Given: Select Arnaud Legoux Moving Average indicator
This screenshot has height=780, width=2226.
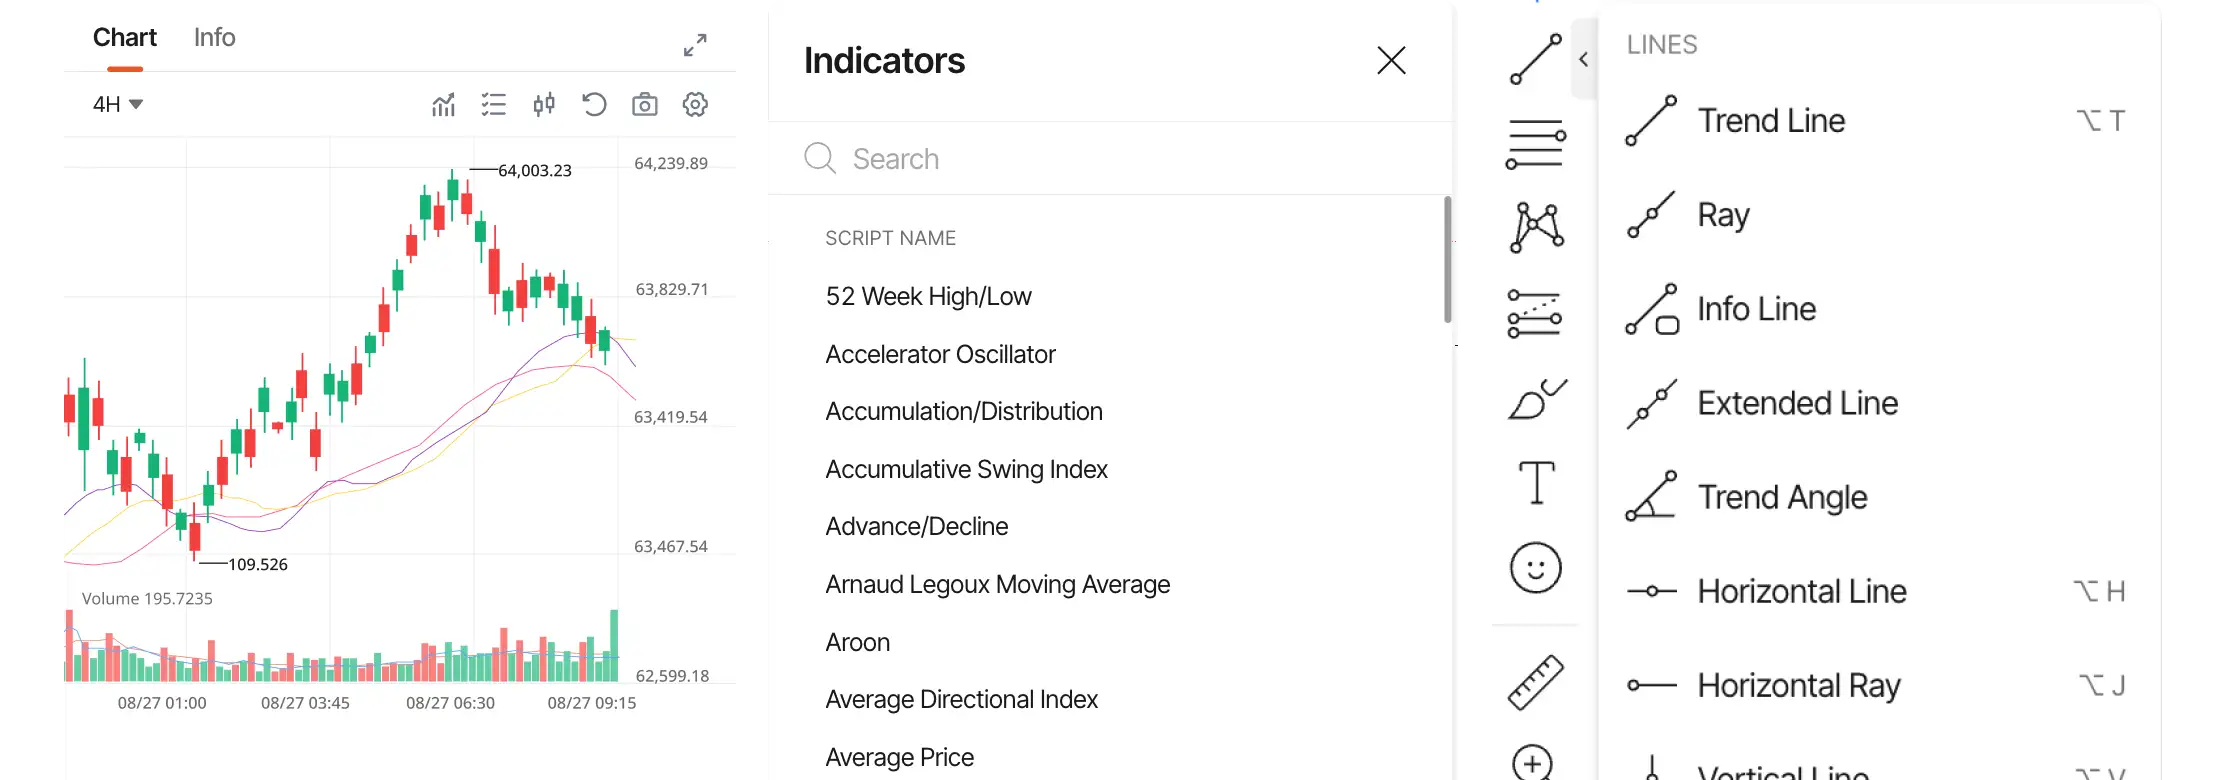Looking at the screenshot, I should tap(997, 585).
